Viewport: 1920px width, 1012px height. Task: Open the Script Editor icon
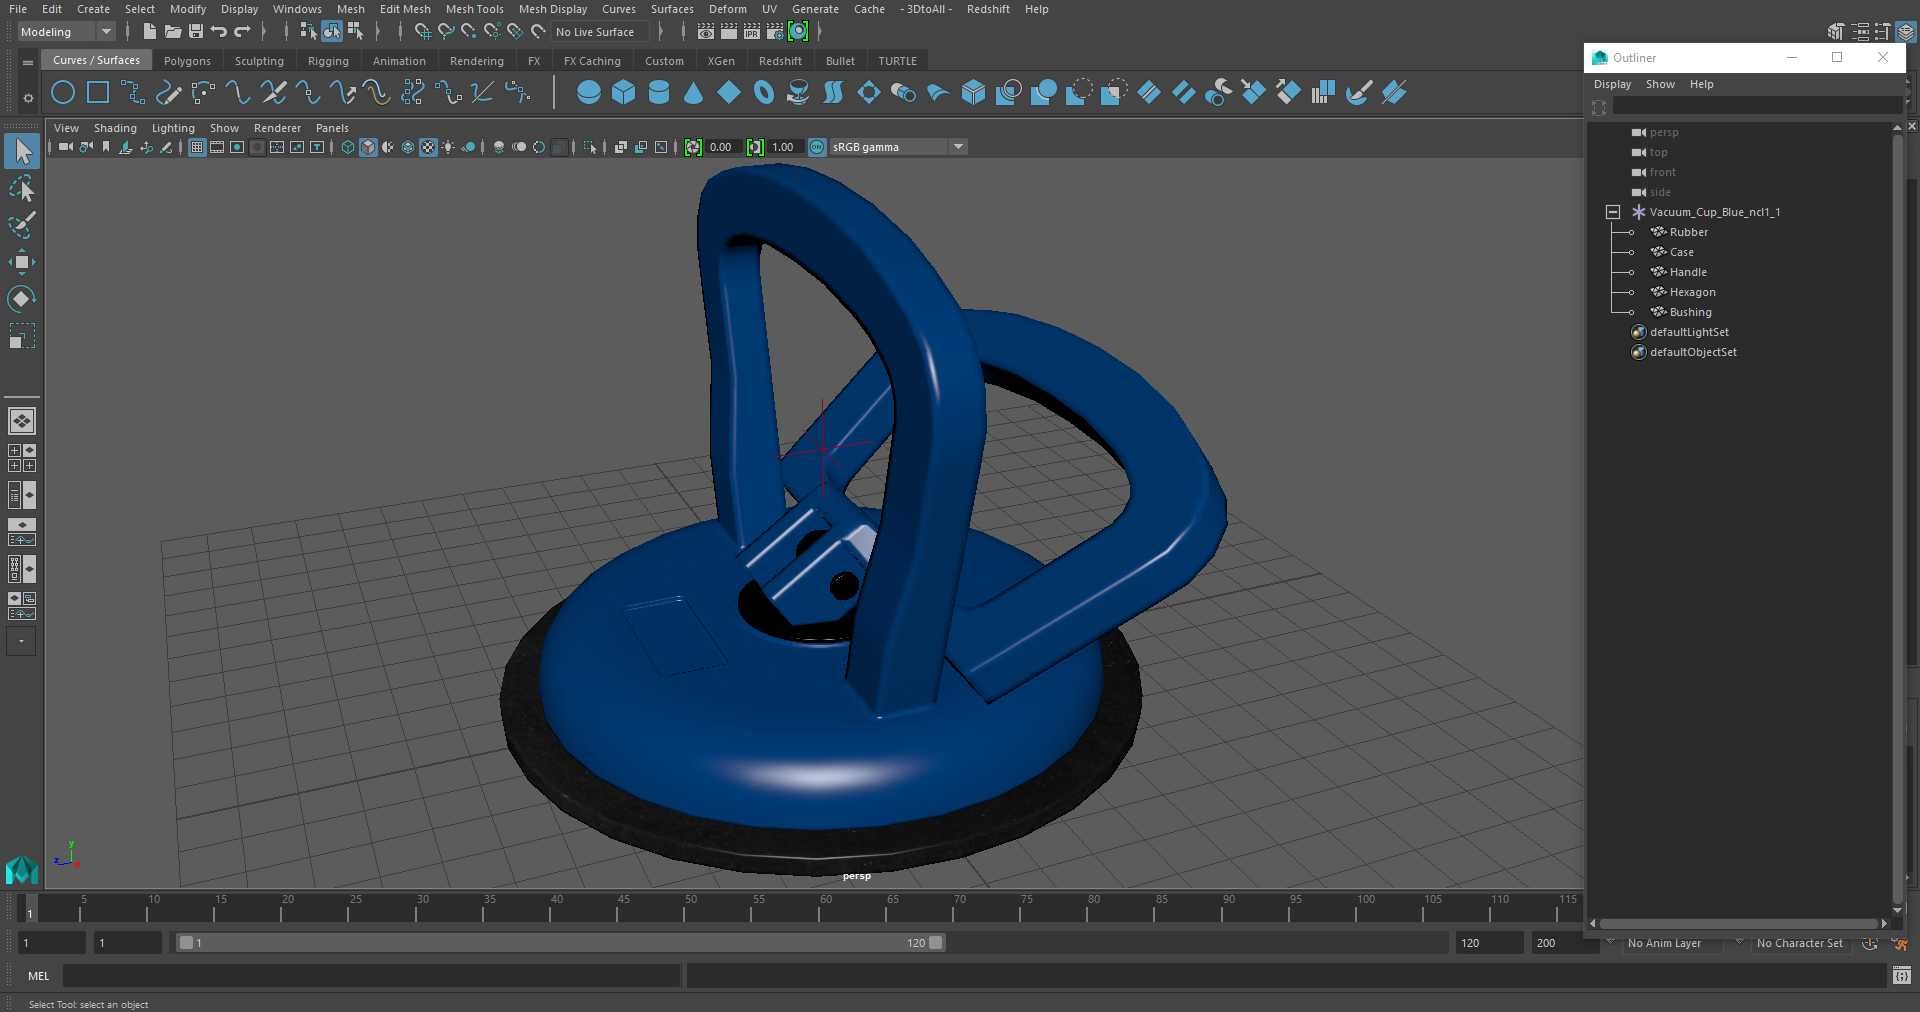1902,976
